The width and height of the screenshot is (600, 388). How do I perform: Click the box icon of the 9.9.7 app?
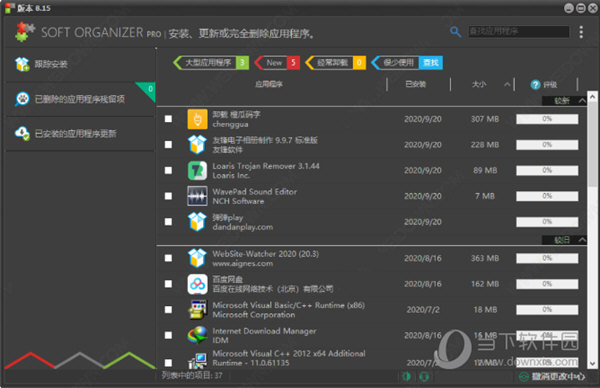pyautogui.click(x=197, y=145)
